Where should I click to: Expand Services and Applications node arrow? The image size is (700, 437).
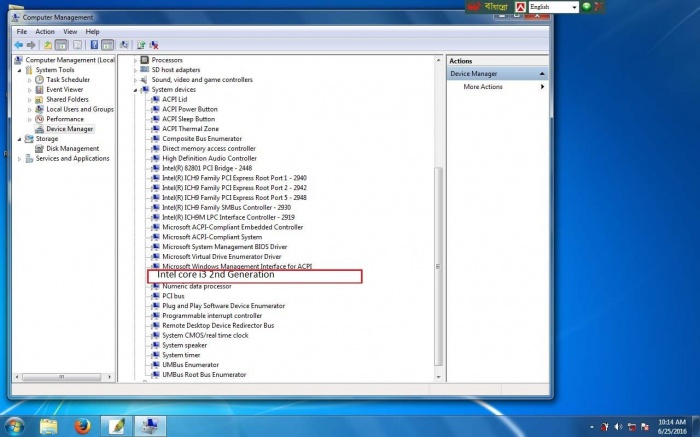[19, 158]
